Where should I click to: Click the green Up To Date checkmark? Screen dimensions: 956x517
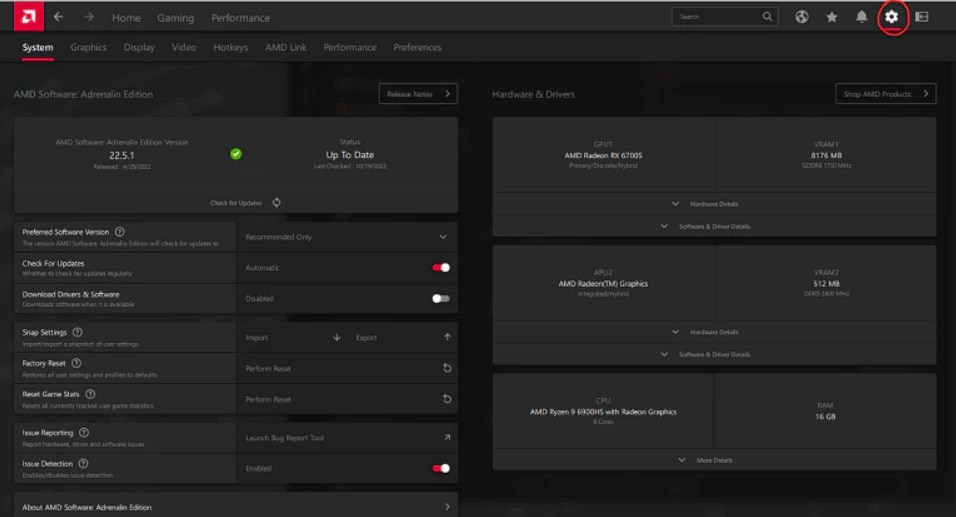click(x=236, y=154)
